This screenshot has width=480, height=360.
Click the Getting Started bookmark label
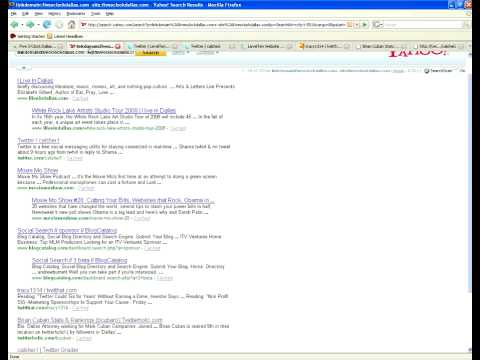point(31,36)
